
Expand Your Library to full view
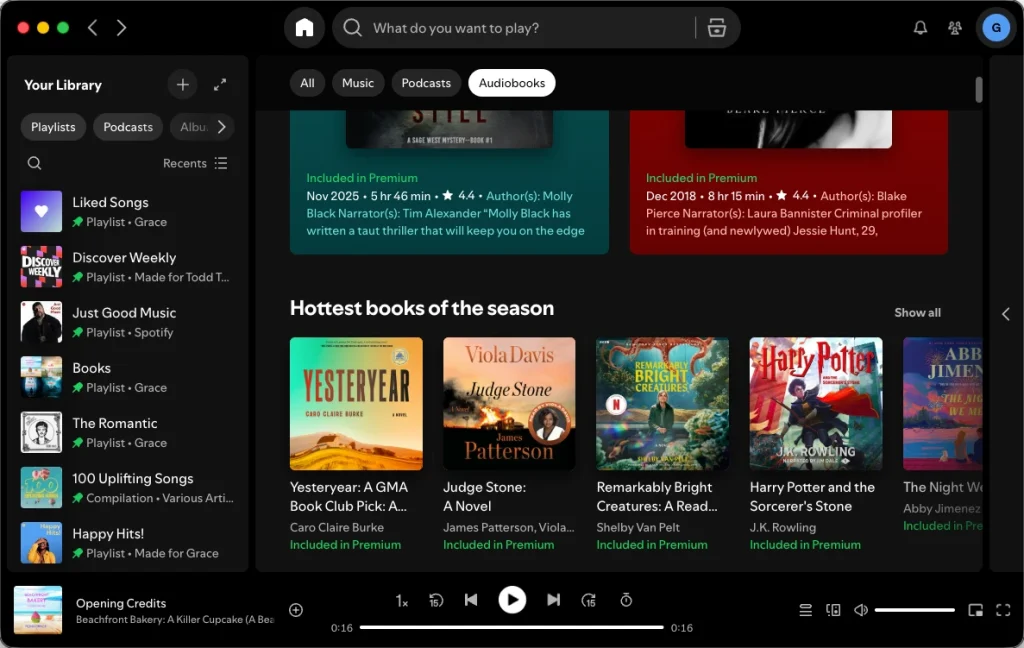click(x=220, y=85)
